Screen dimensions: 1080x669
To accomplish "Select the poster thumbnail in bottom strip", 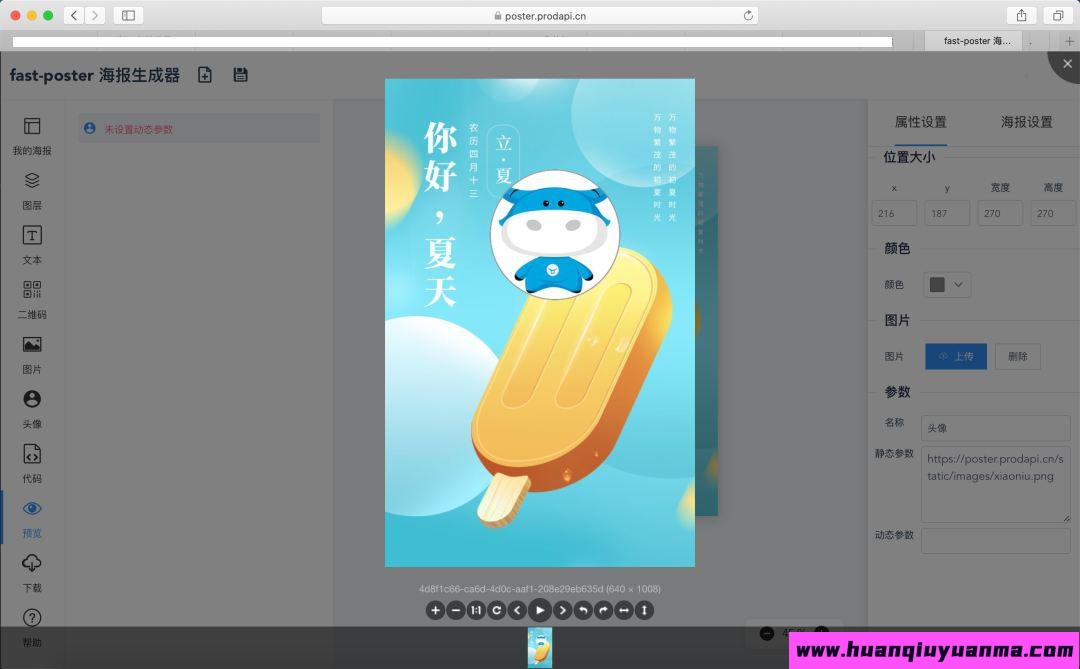I will pyautogui.click(x=540, y=647).
